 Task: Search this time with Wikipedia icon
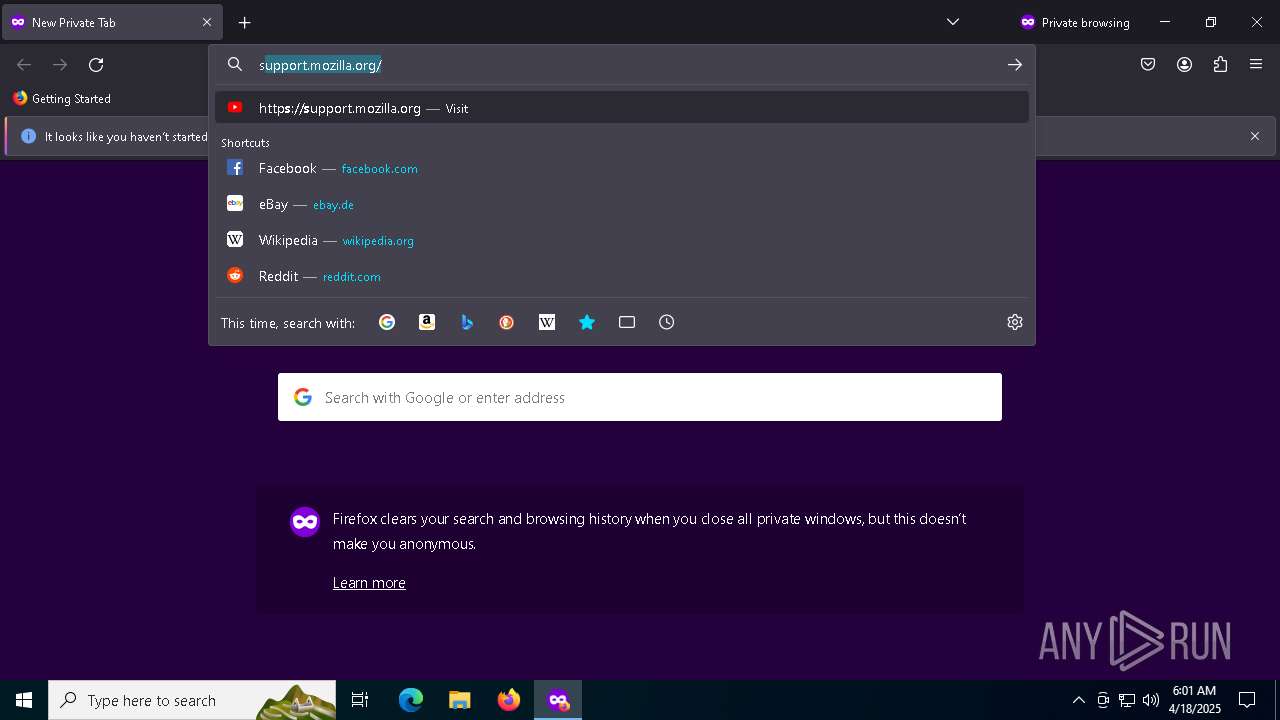547,322
